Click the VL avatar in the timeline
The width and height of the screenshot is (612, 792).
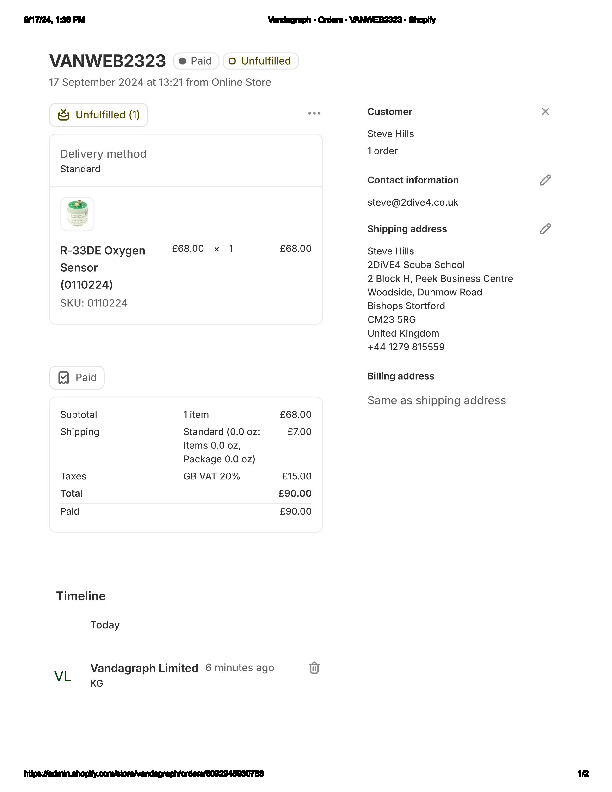pyautogui.click(x=63, y=676)
